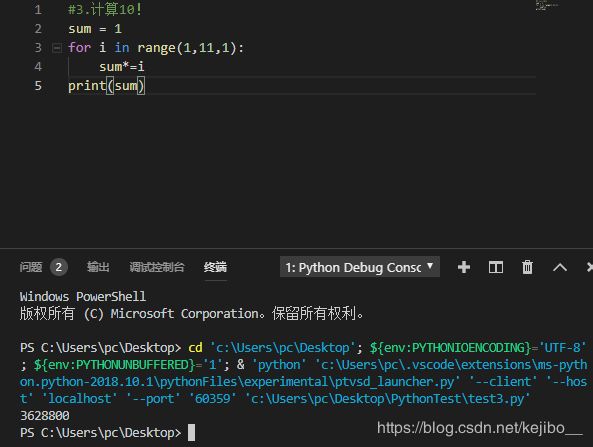Click the code minimap thumbnail
The width and height of the screenshot is (593, 447).
[546, 6]
